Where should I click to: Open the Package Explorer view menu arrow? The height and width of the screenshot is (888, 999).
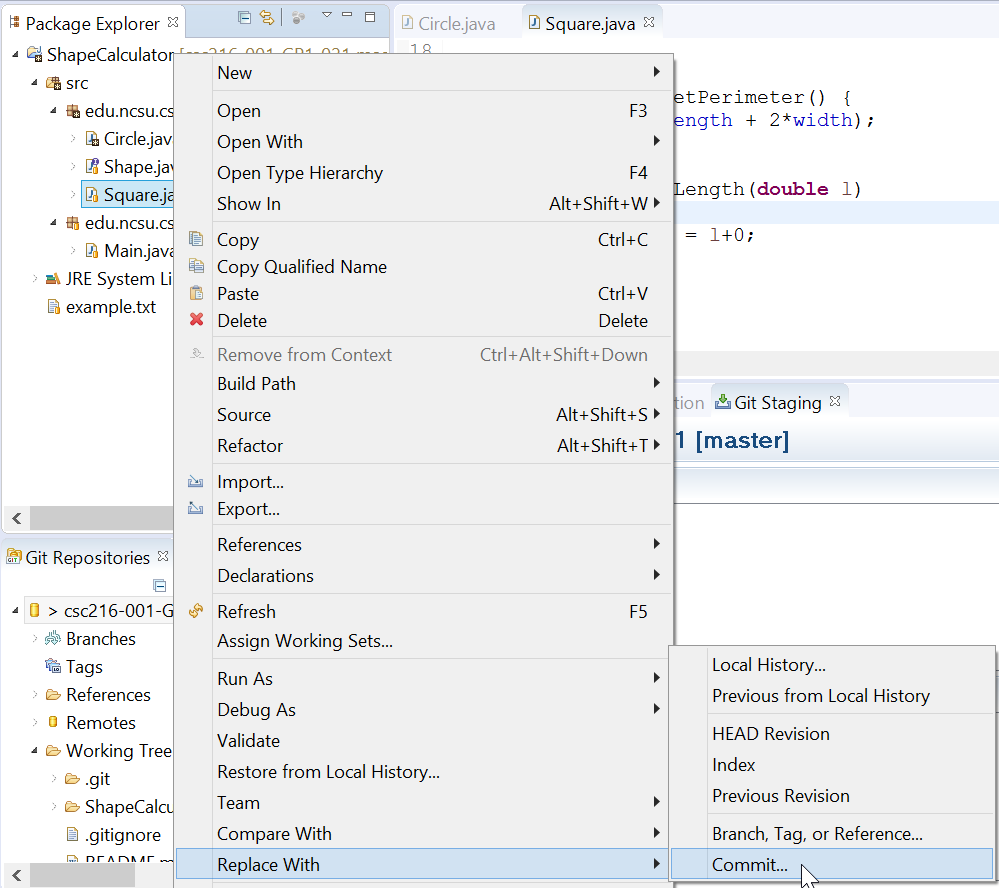(x=327, y=17)
